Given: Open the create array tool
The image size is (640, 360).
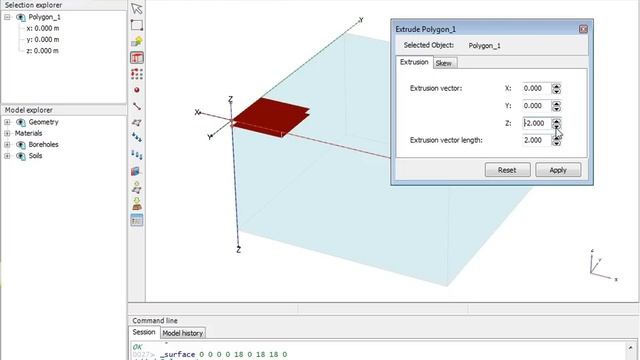Looking at the screenshot, I should (x=137, y=74).
